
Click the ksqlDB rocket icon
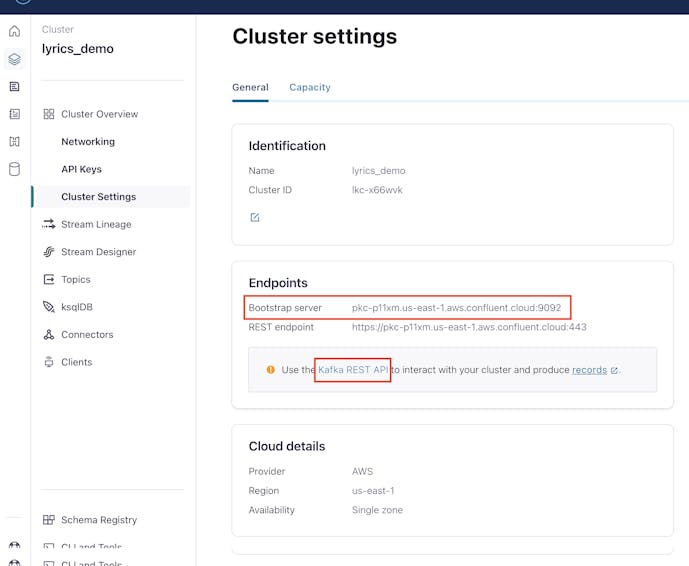point(49,307)
